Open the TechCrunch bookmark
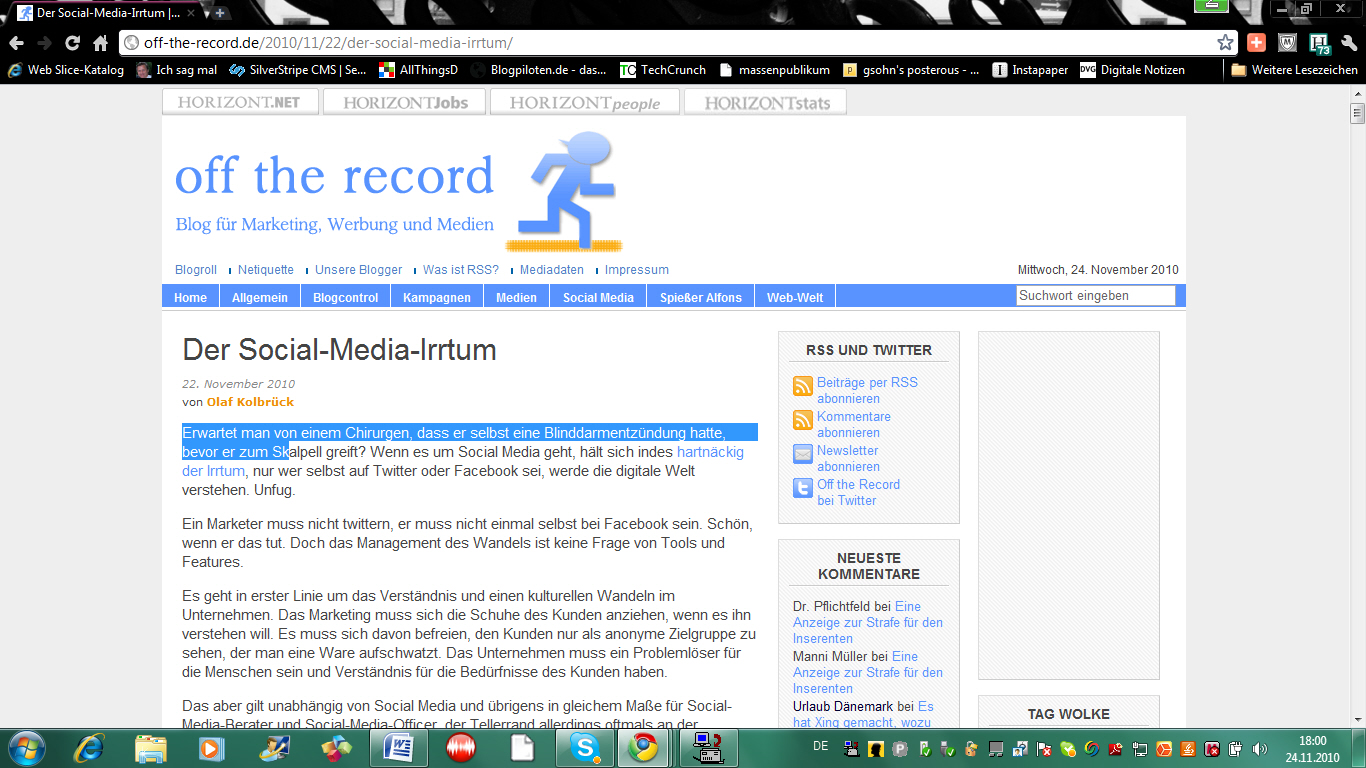Image resolution: width=1366 pixels, height=768 pixels. pyautogui.click(x=663, y=70)
